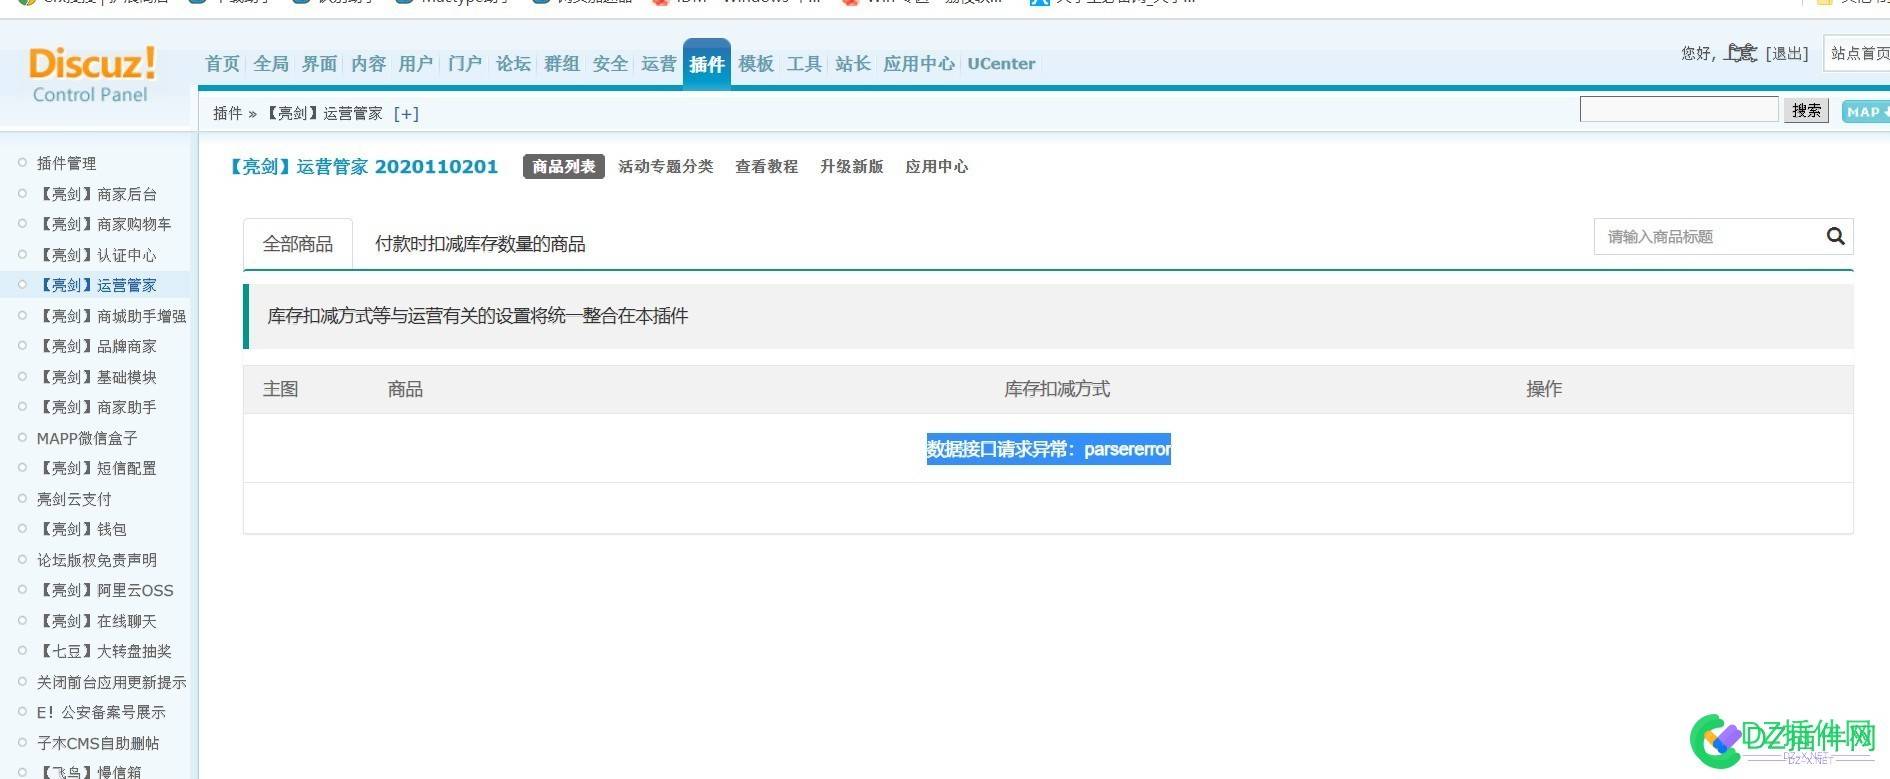Open the 工具 top menu
Viewport: 1890px width, 779px height.
coord(804,64)
